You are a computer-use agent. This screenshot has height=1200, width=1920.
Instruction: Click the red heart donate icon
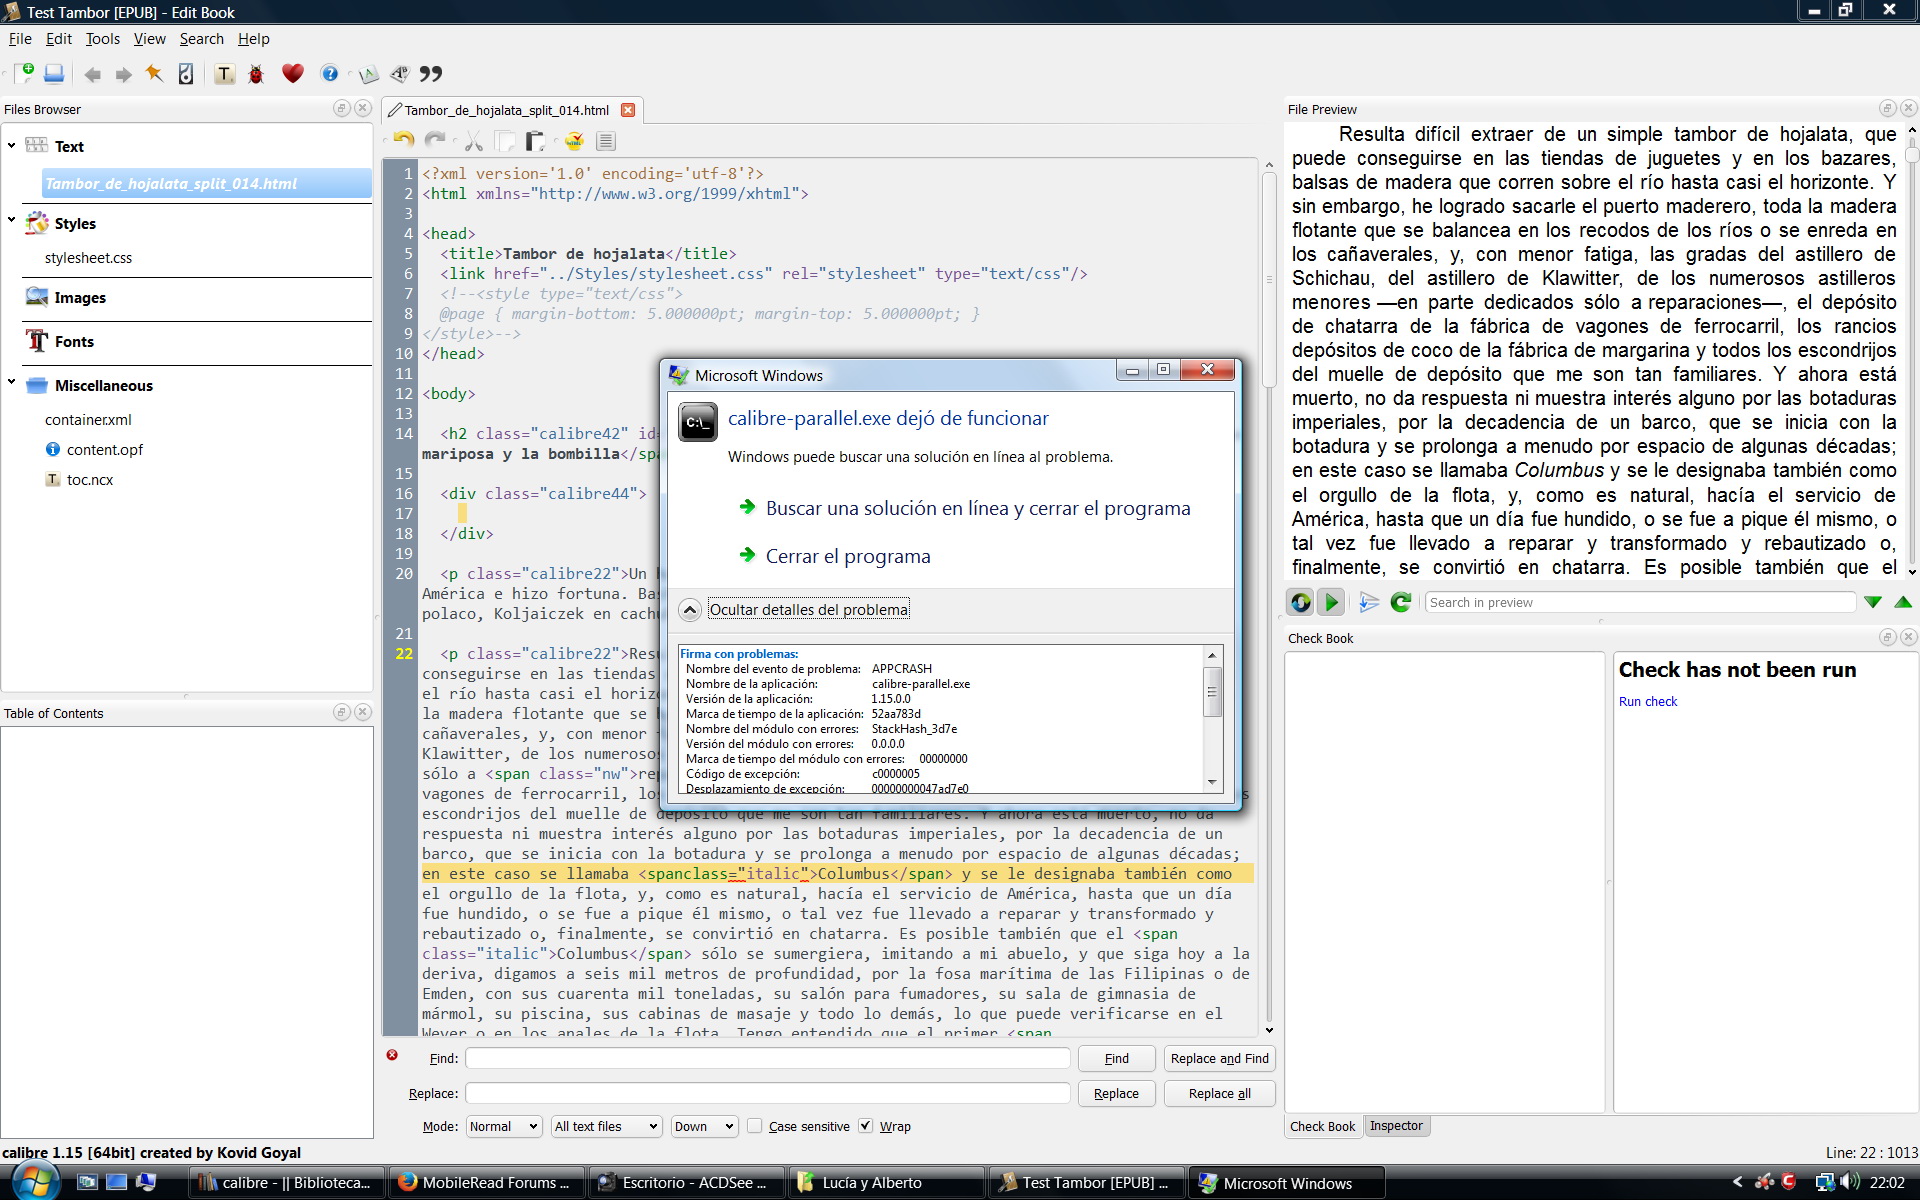(x=292, y=73)
